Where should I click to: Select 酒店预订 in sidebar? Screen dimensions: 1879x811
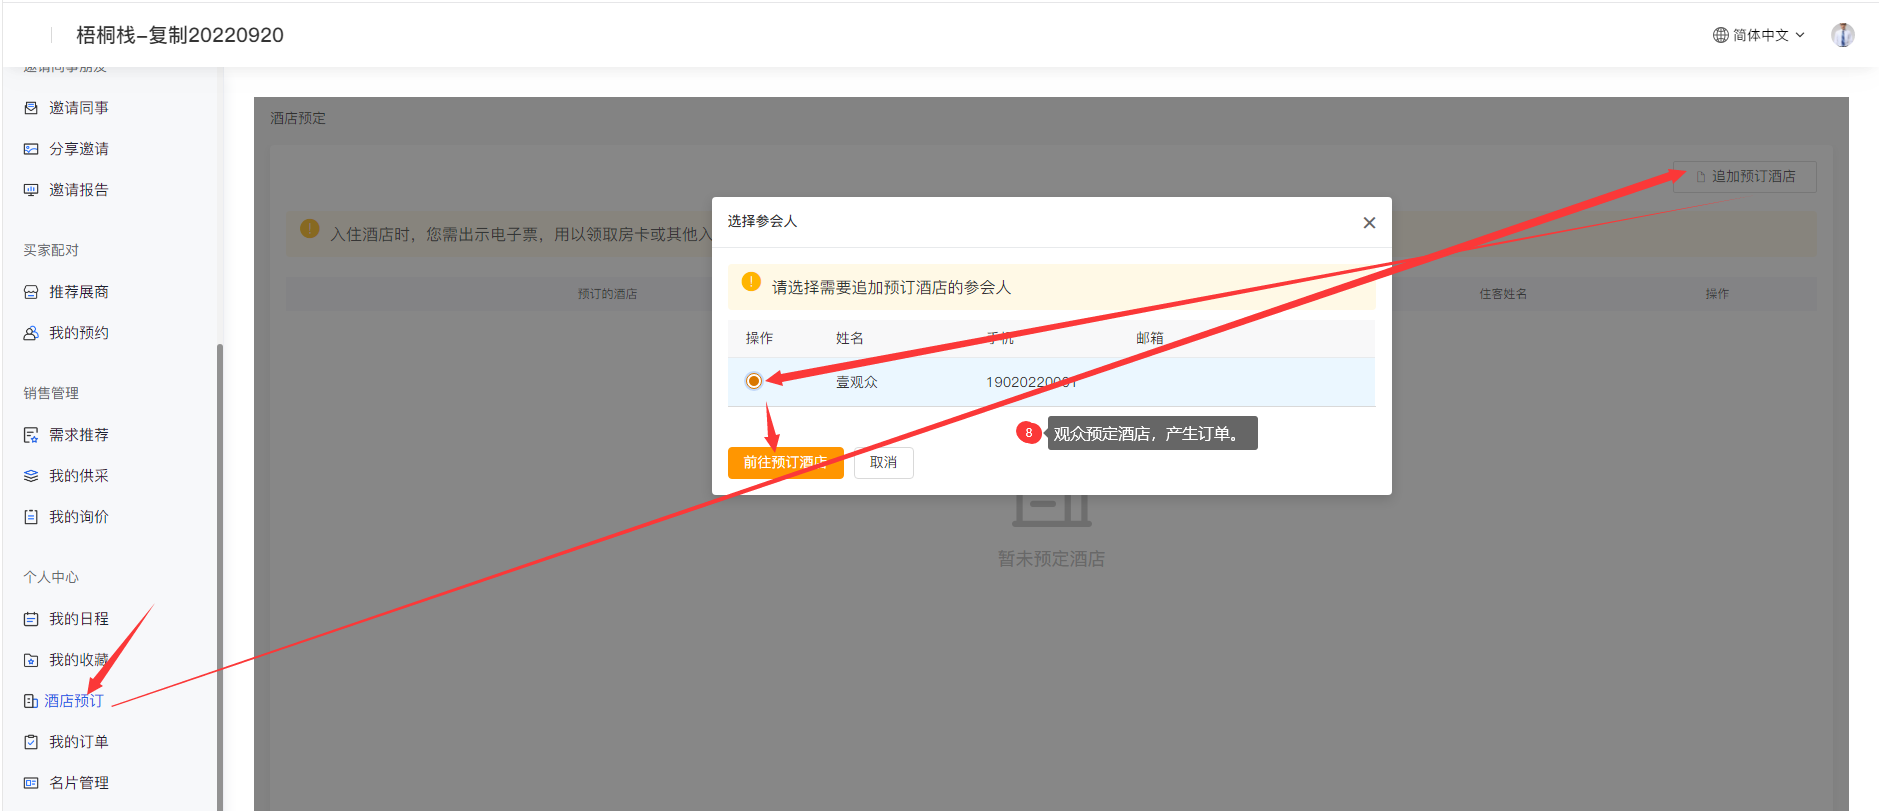tap(74, 701)
